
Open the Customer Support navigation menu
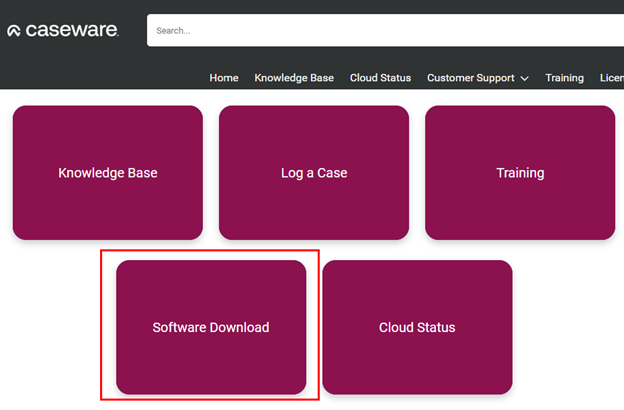point(470,78)
